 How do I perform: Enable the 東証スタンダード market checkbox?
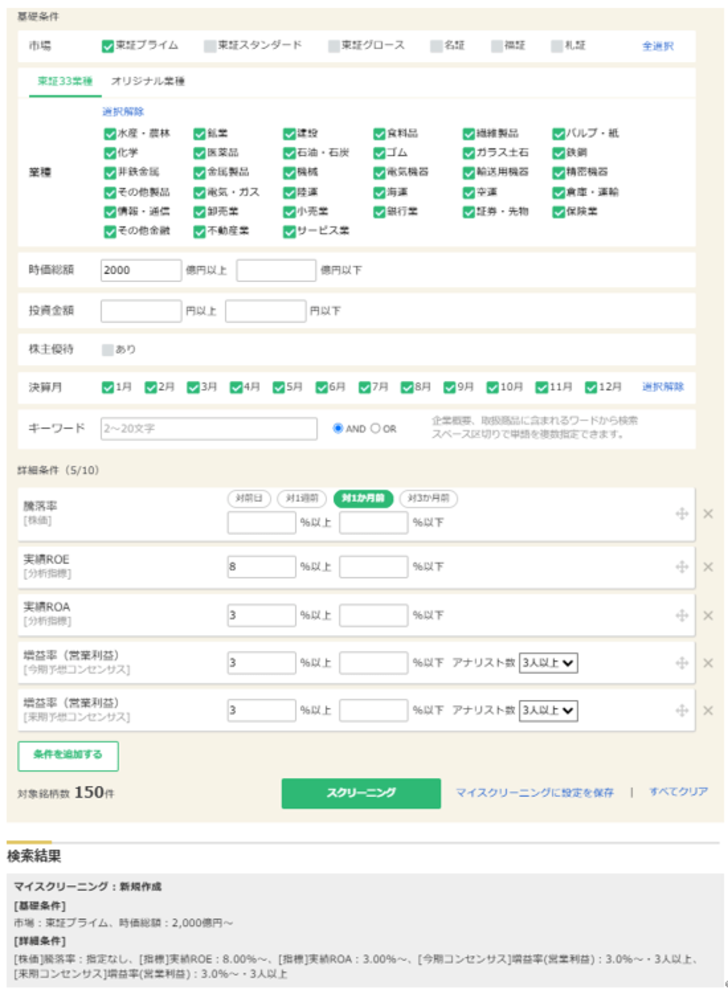click(x=209, y=46)
